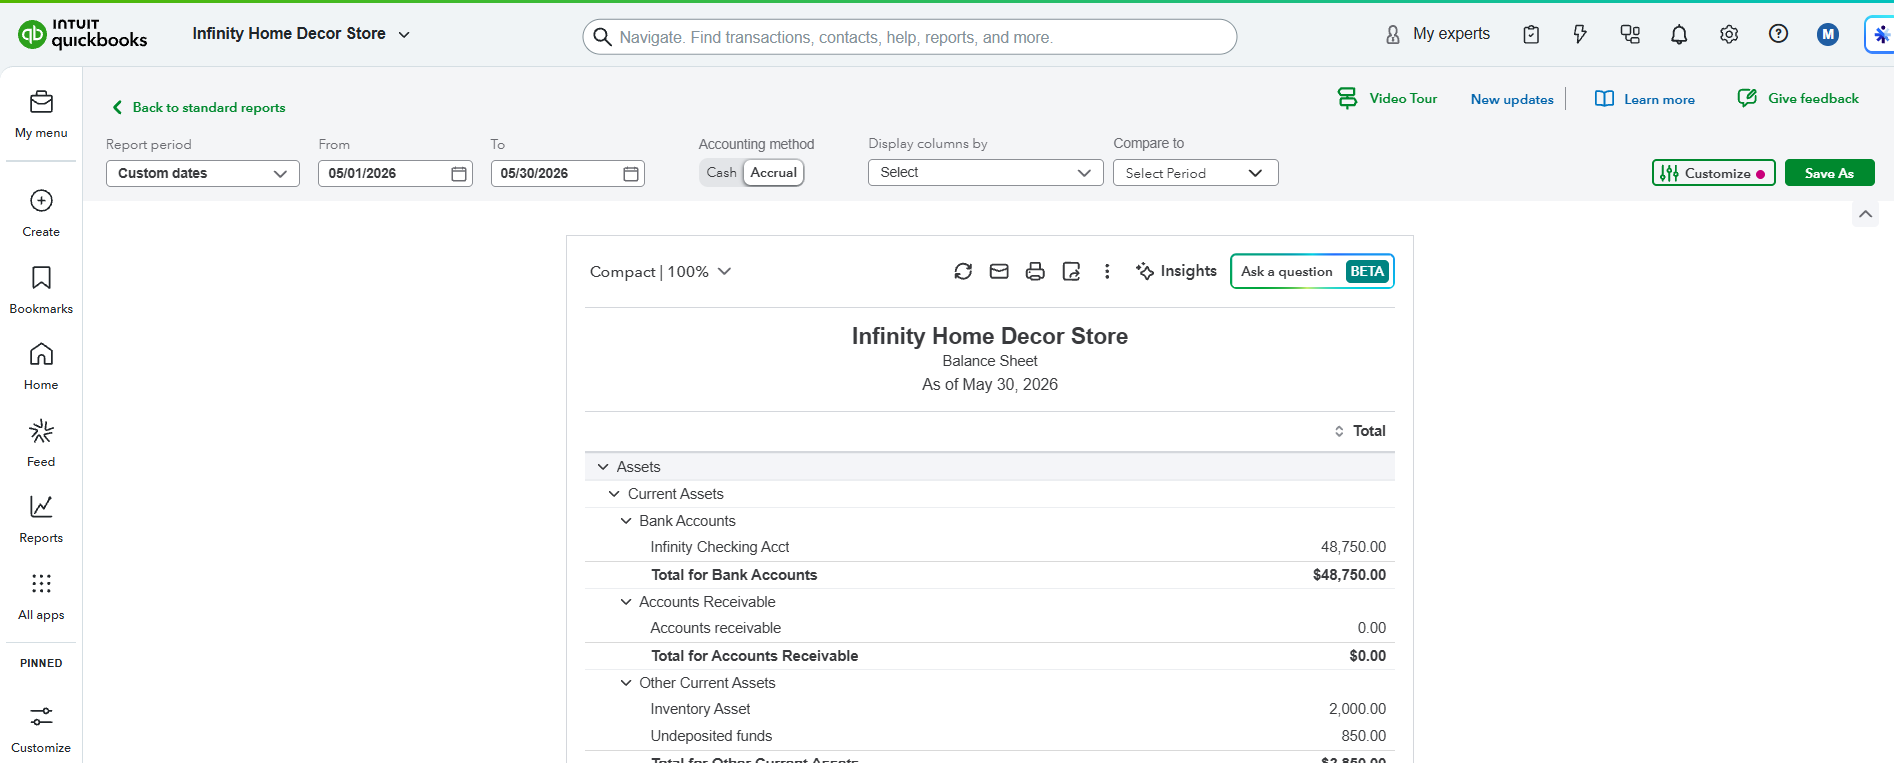The height and width of the screenshot is (763, 1894).
Task: Open All apps grid
Action: [41, 596]
